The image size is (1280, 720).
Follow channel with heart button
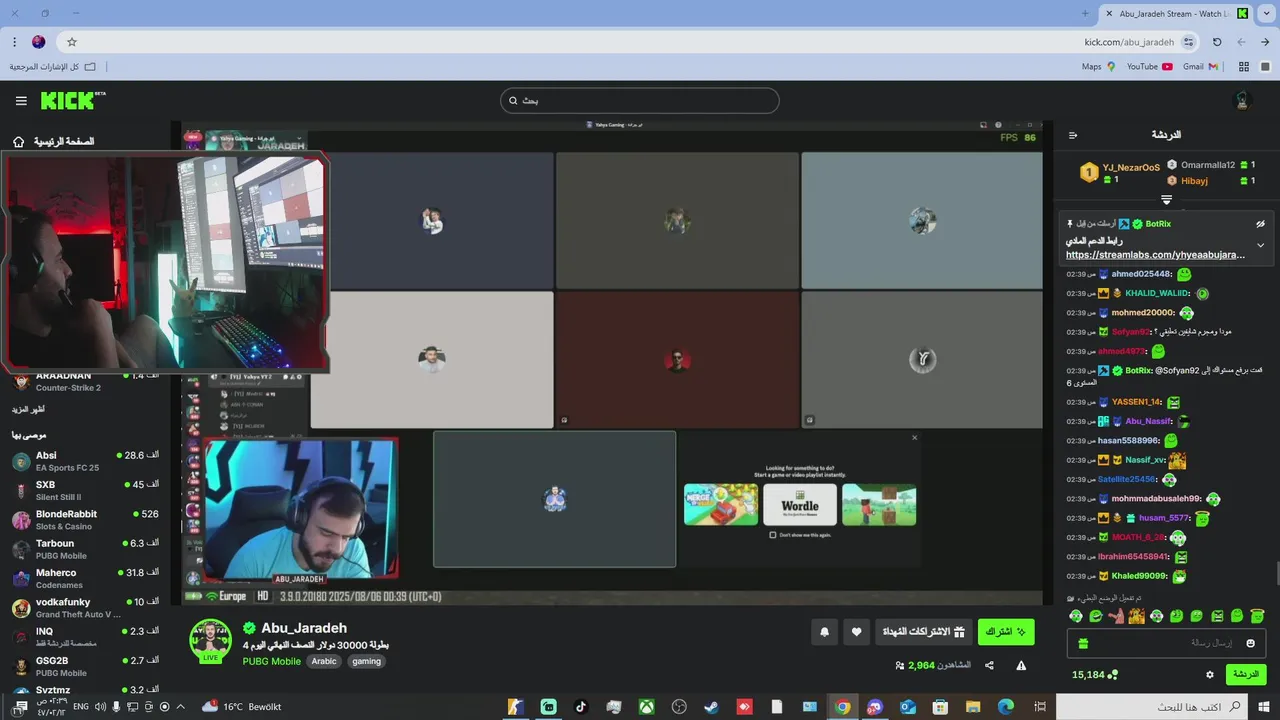856,632
